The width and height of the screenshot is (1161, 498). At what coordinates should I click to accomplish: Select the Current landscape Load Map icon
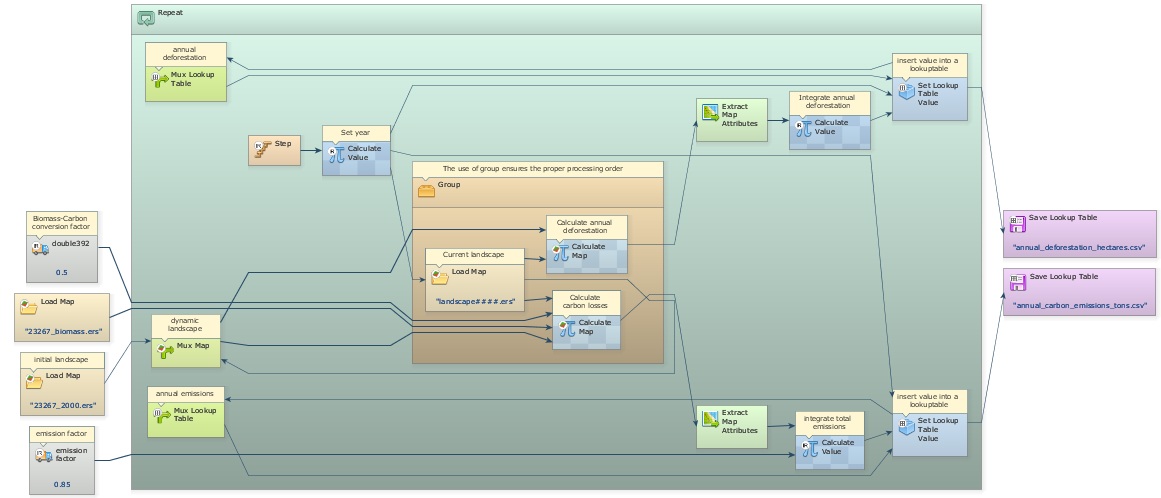pyautogui.click(x=439, y=275)
